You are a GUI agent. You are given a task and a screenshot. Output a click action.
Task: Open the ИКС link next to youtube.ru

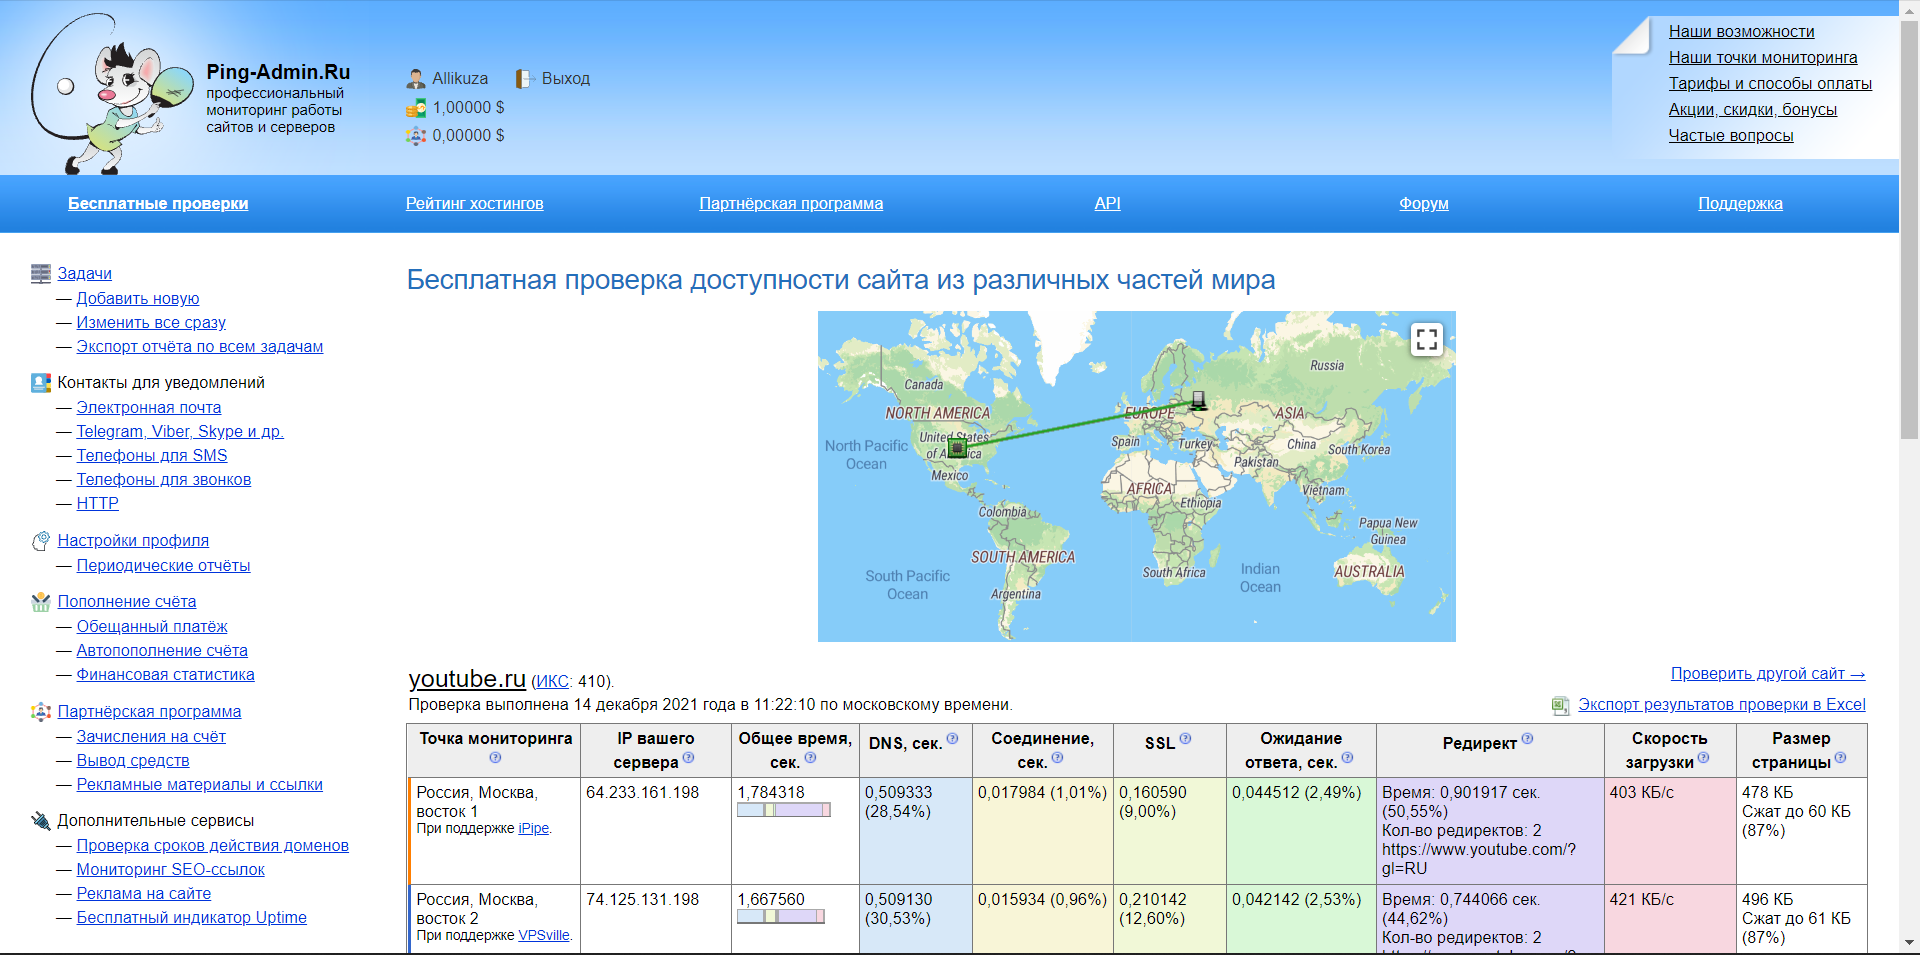pyautogui.click(x=552, y=682)
